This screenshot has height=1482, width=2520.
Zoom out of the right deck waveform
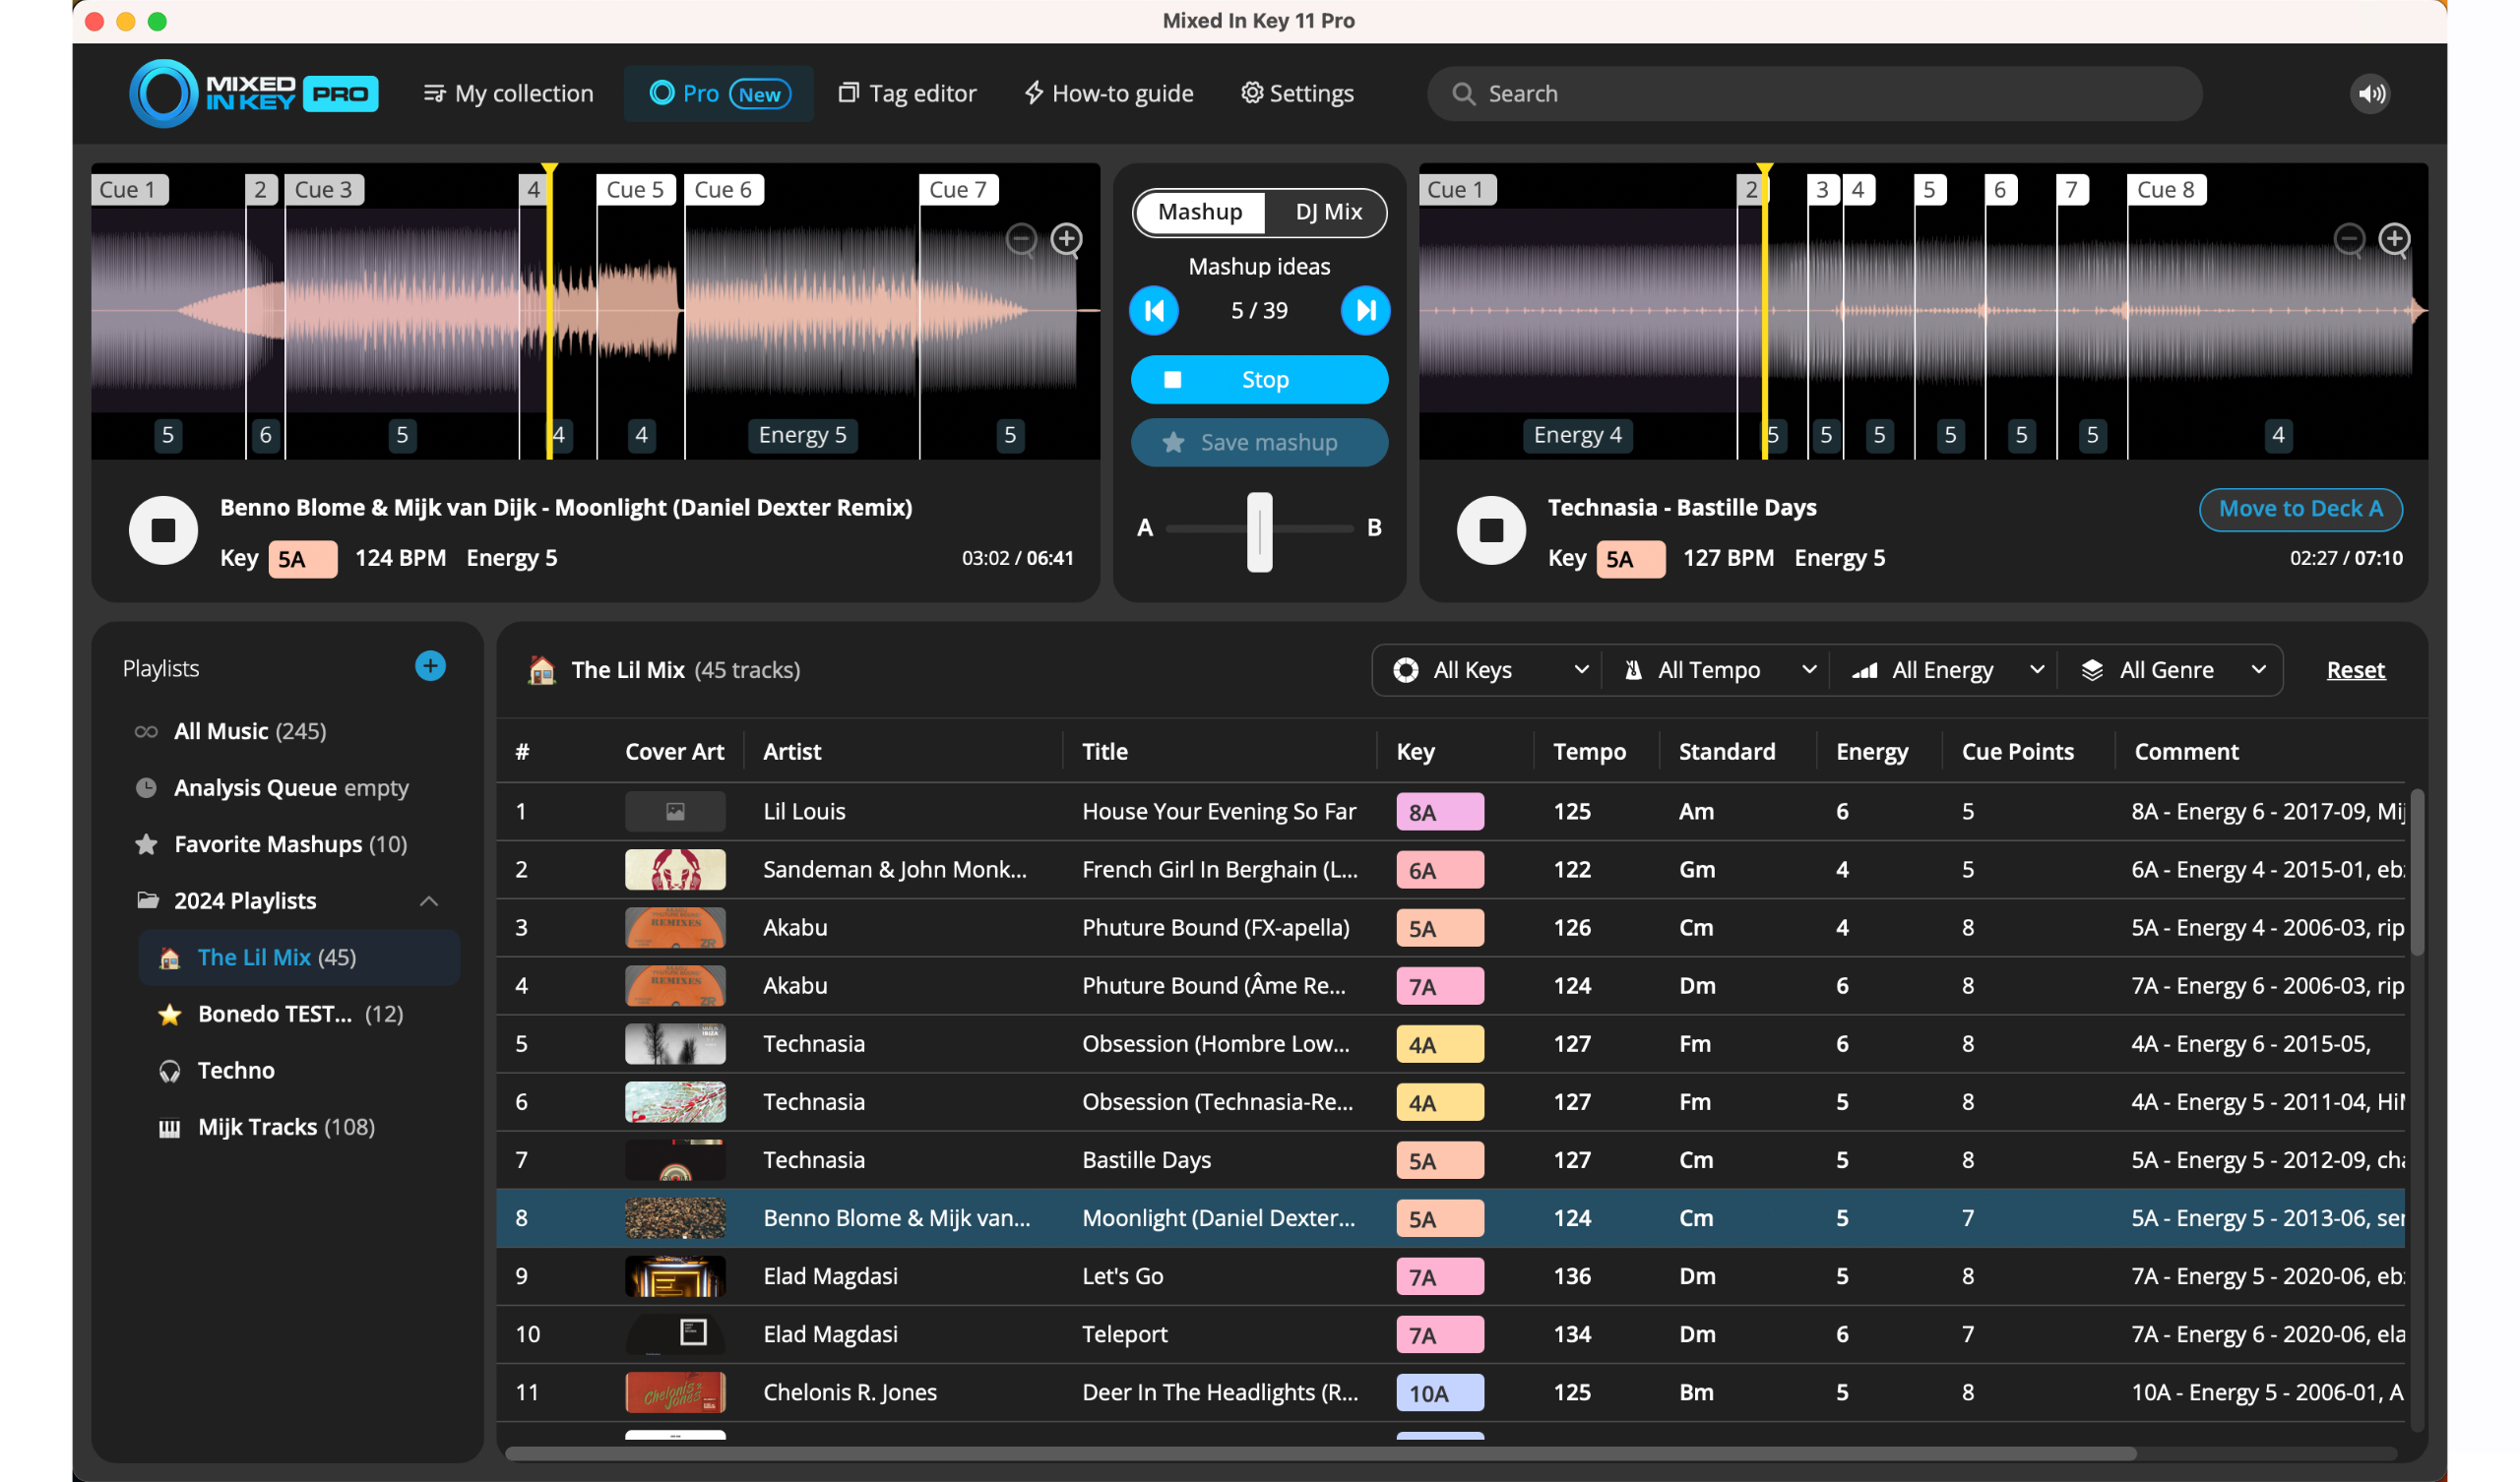[2349, 240]
